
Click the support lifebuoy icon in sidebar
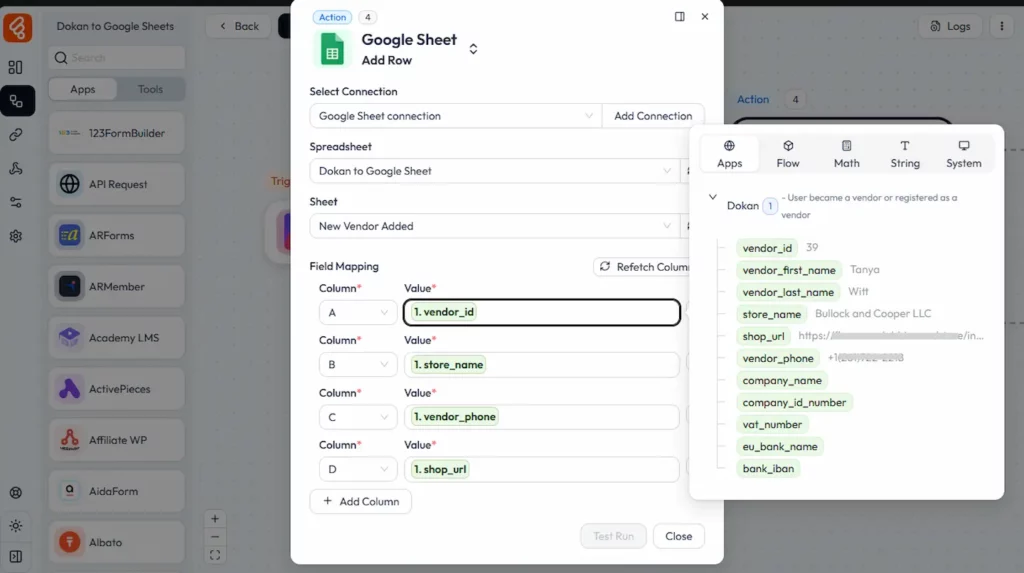16,493
